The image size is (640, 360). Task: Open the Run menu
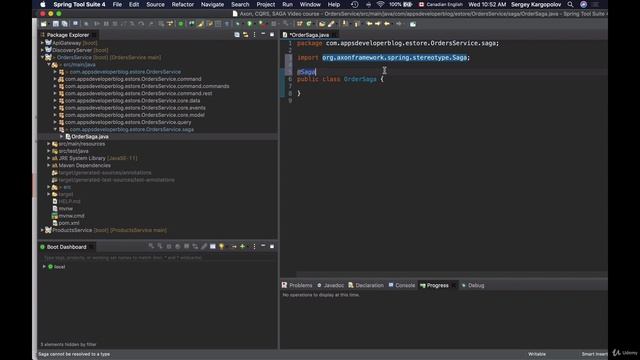click(287, 4)
